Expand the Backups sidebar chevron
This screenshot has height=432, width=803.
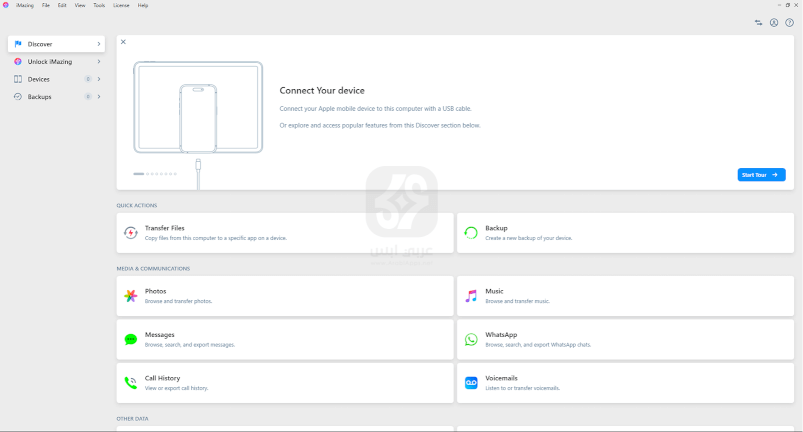coord(98,97)
